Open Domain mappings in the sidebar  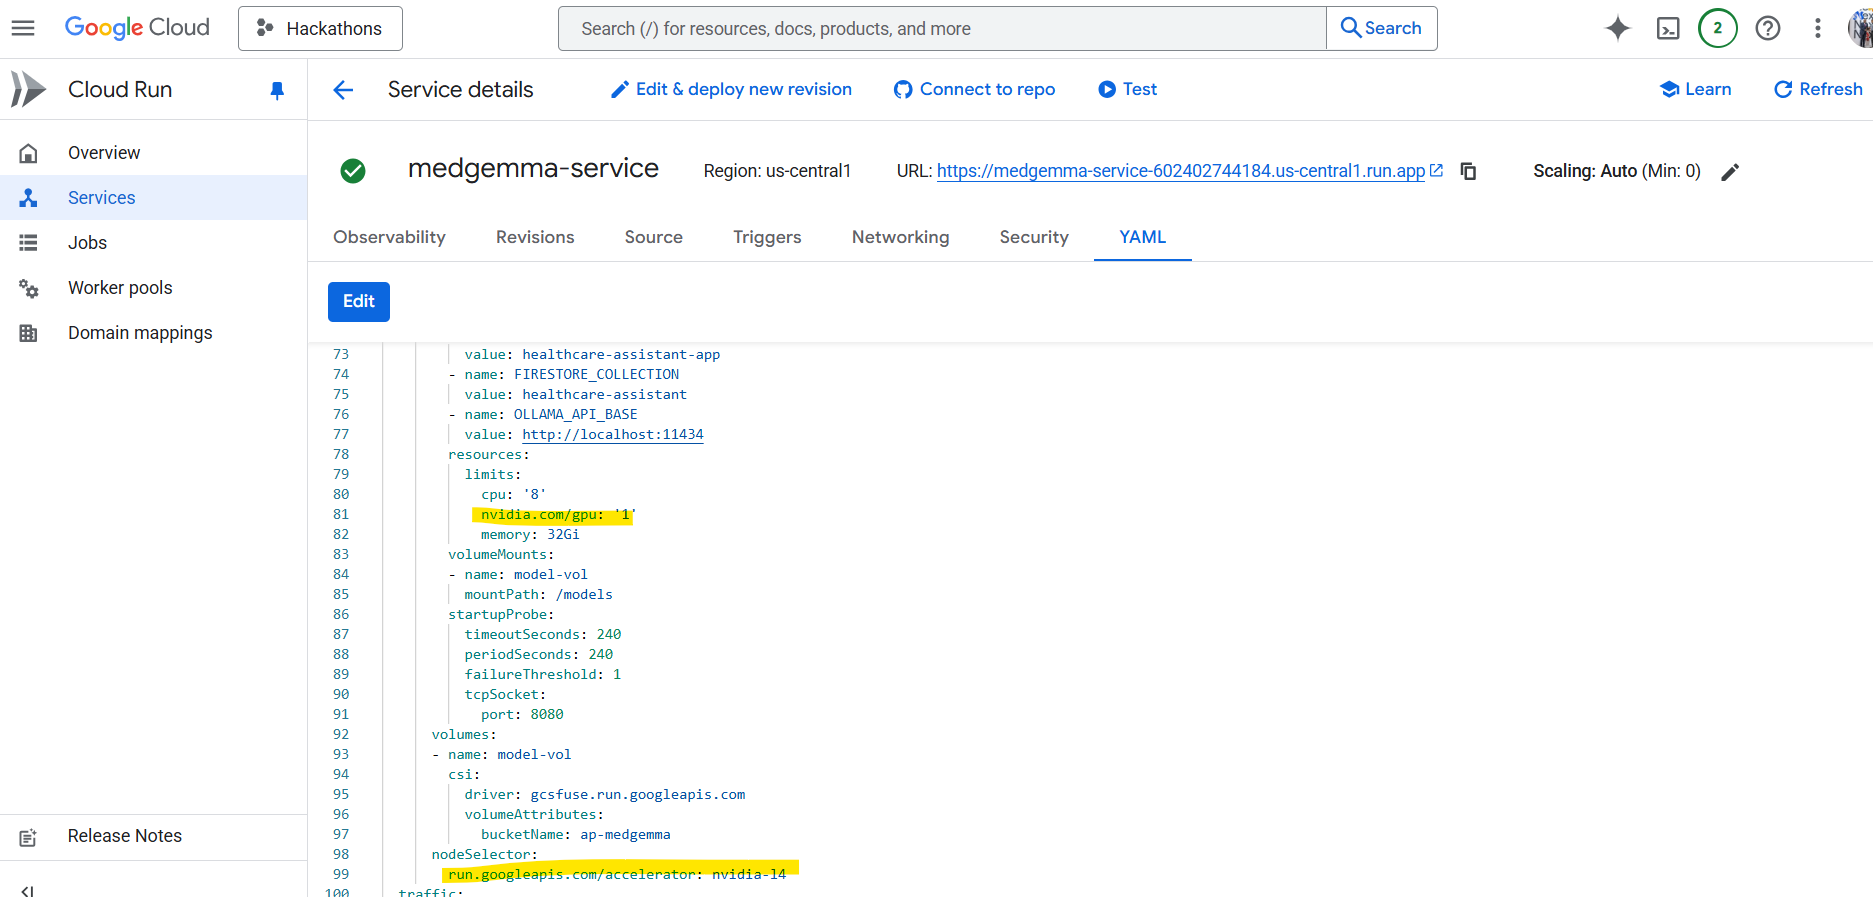tap(153, 333)
